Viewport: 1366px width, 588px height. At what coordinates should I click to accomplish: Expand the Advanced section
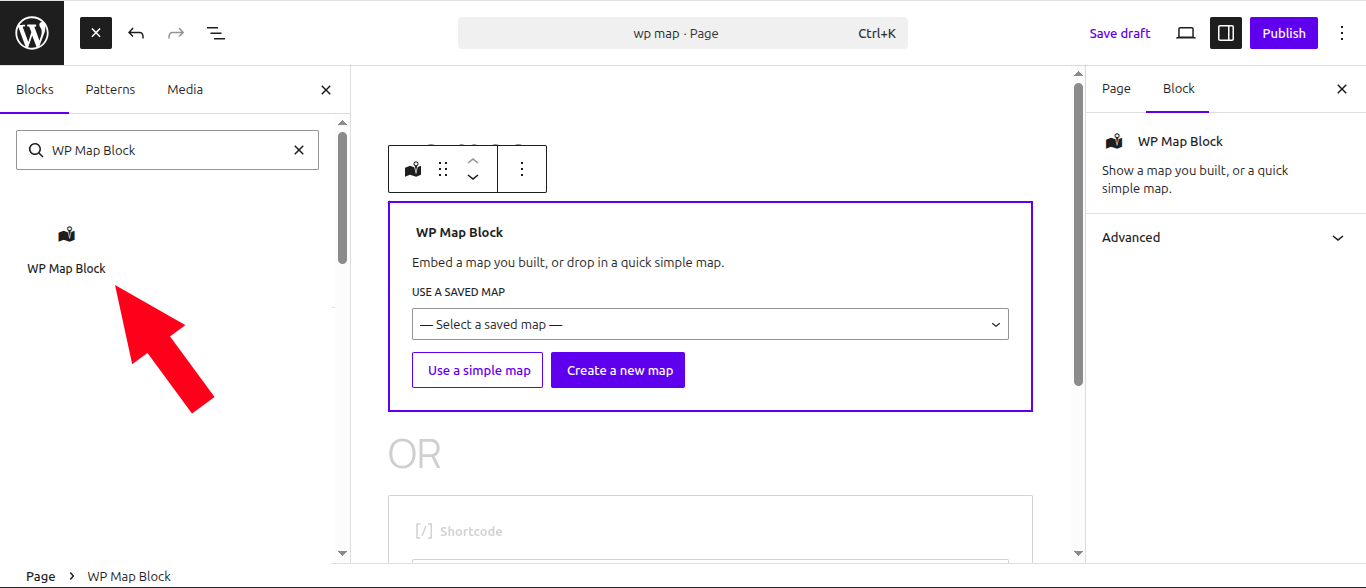[1226, 238]
